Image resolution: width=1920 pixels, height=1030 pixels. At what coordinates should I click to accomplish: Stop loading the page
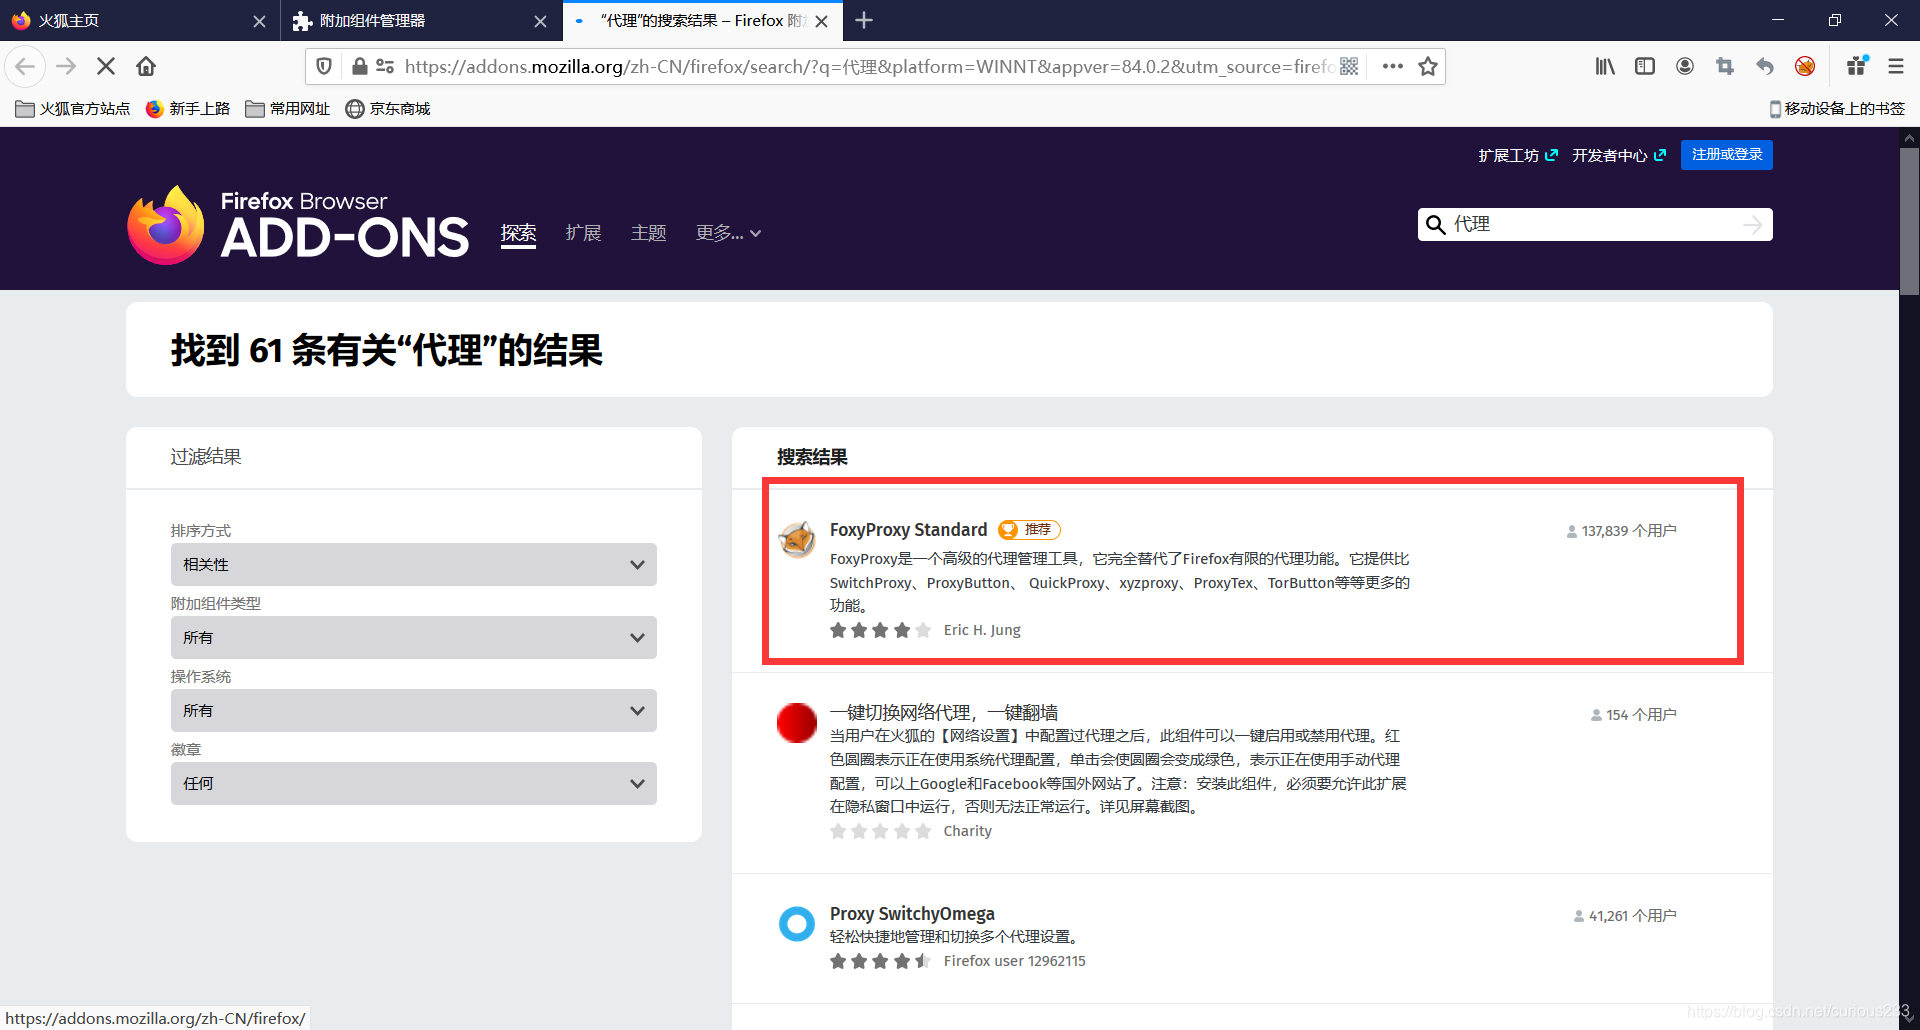(x=106, y=66)
